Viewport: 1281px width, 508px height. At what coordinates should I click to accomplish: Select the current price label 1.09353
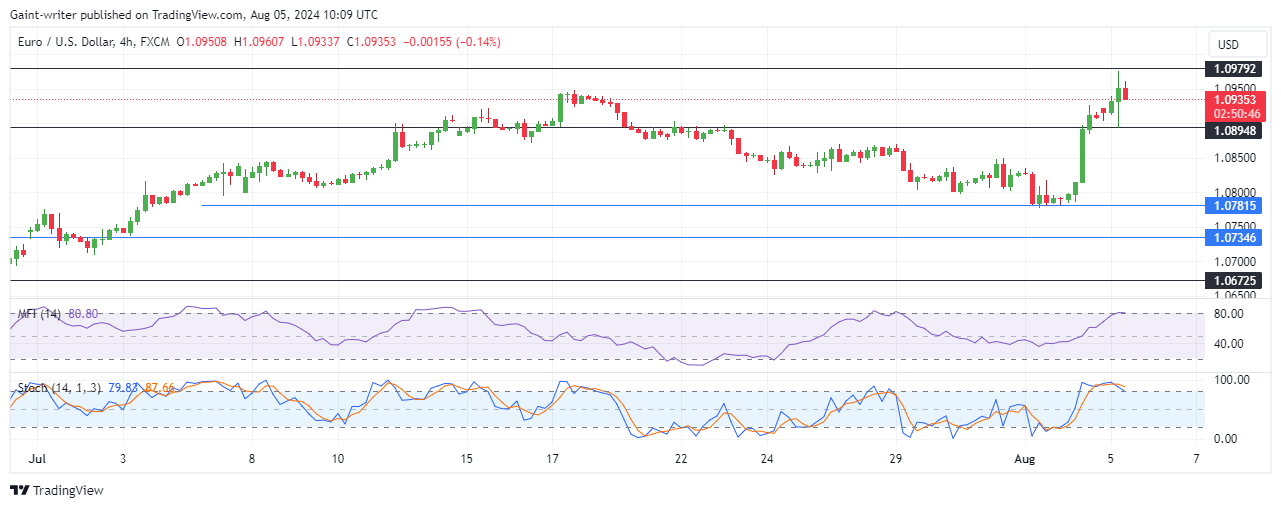(x=1235, y=100)
